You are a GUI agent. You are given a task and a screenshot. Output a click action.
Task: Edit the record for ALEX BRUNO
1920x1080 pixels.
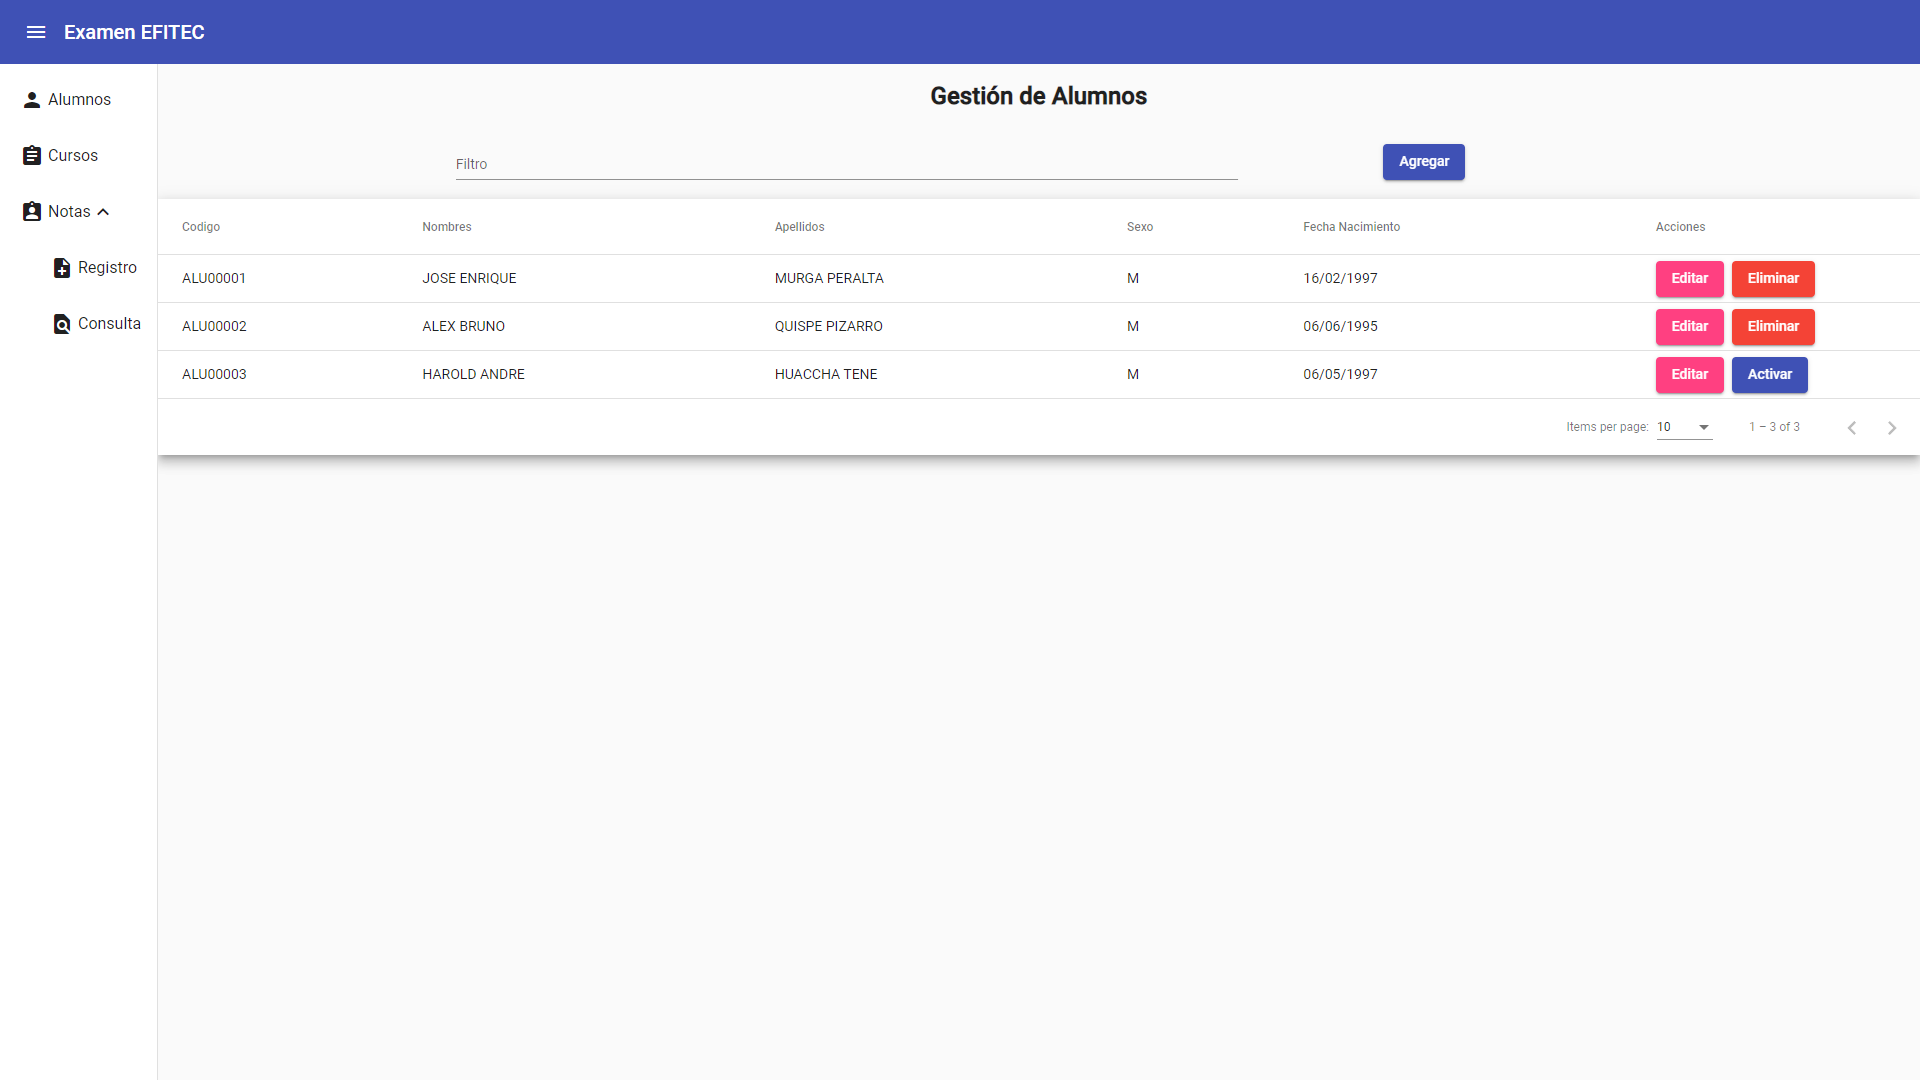(x=1689, y=327)
